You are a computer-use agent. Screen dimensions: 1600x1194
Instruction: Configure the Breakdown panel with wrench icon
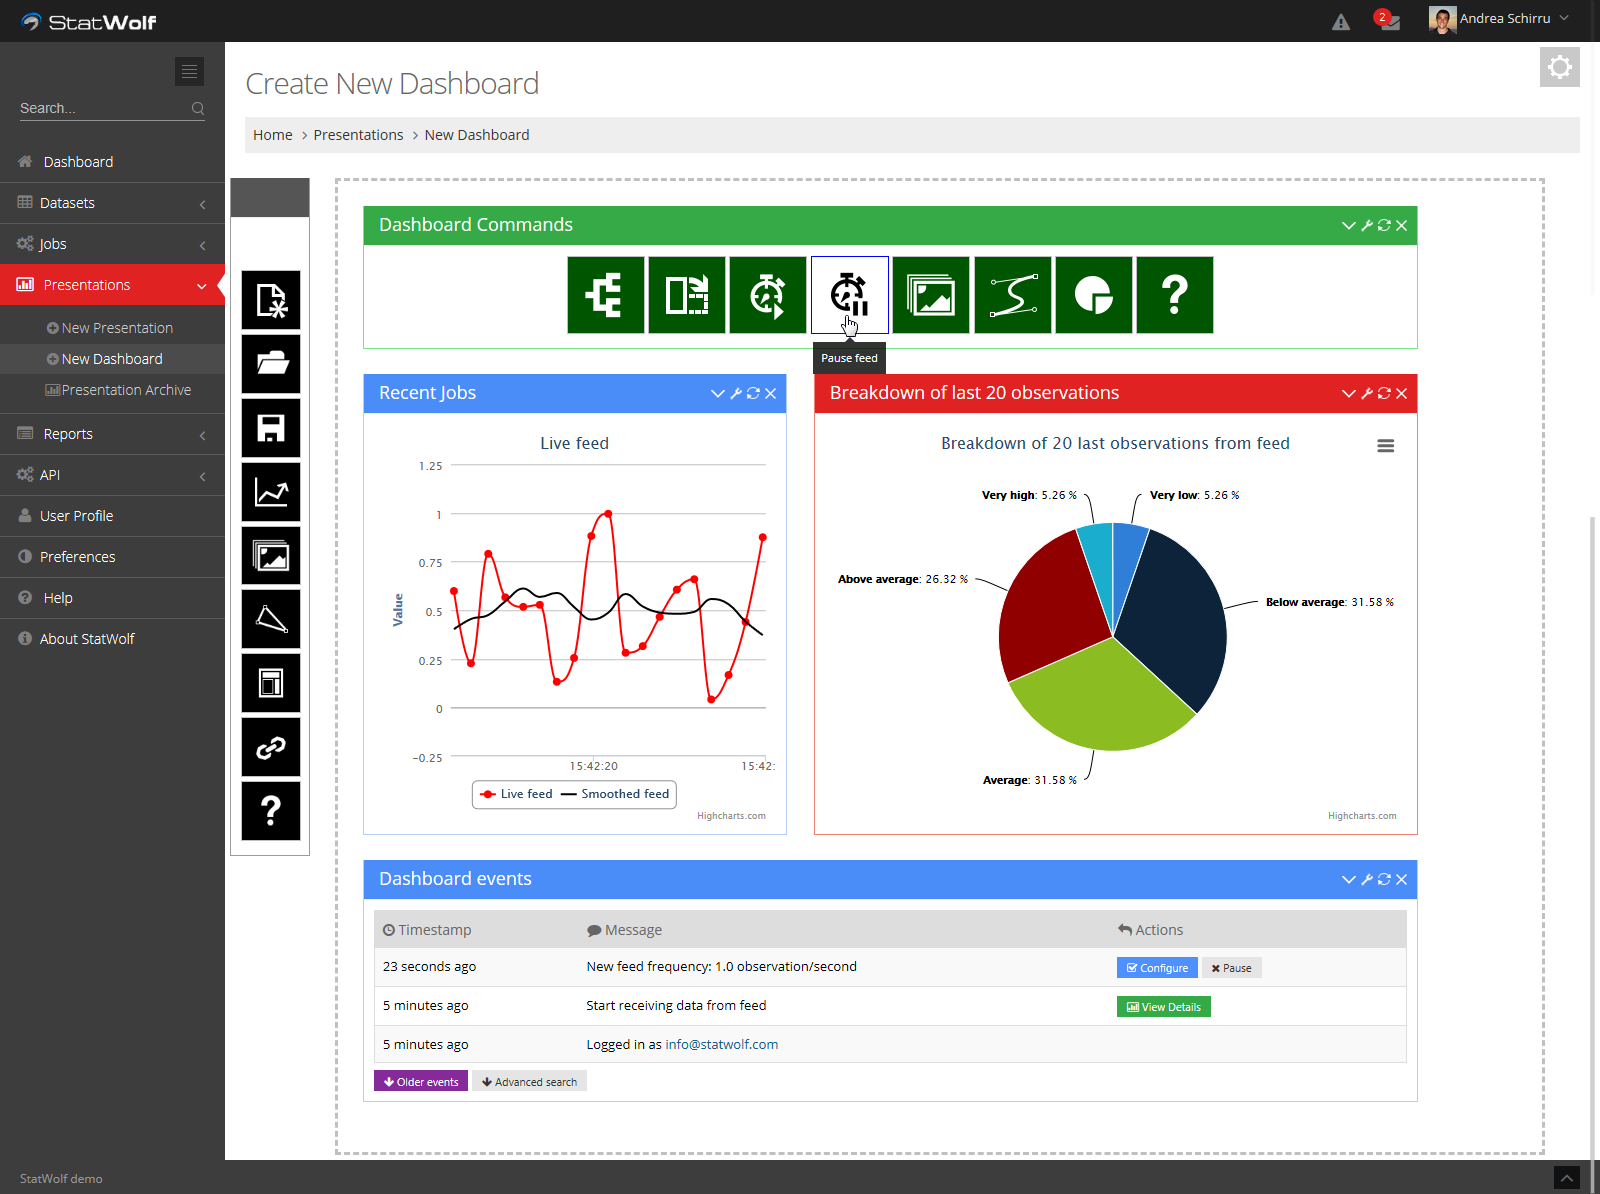point(1367,394)
